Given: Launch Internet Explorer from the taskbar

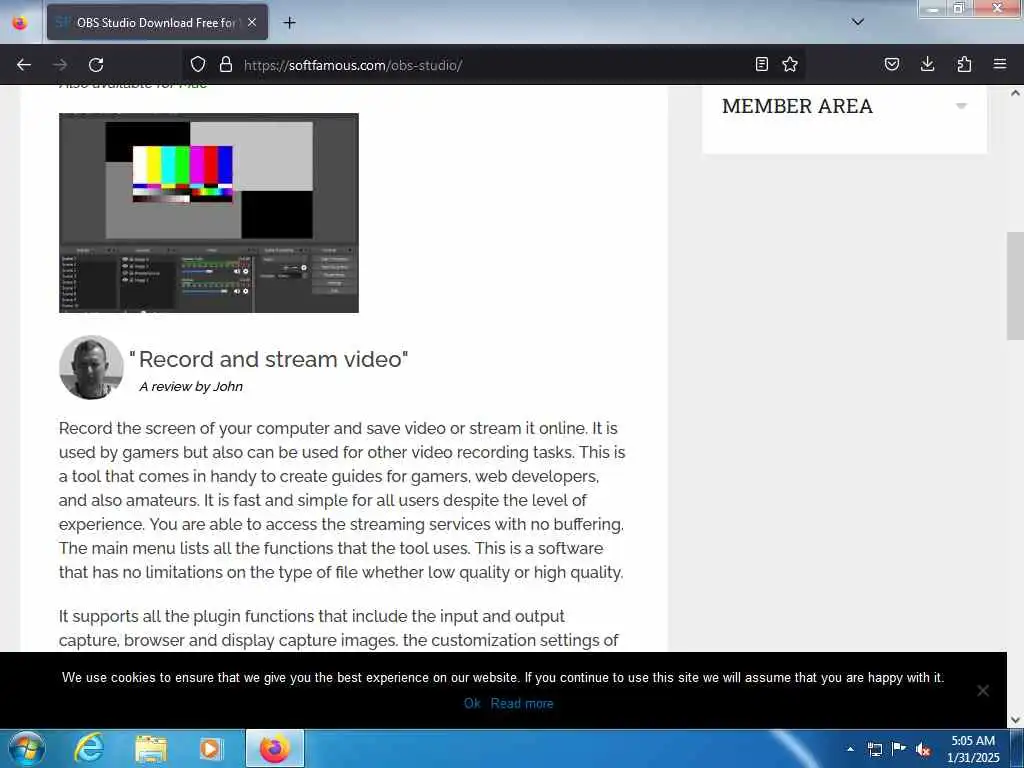Looking at the screenshot, I should [x=89, y=748].
